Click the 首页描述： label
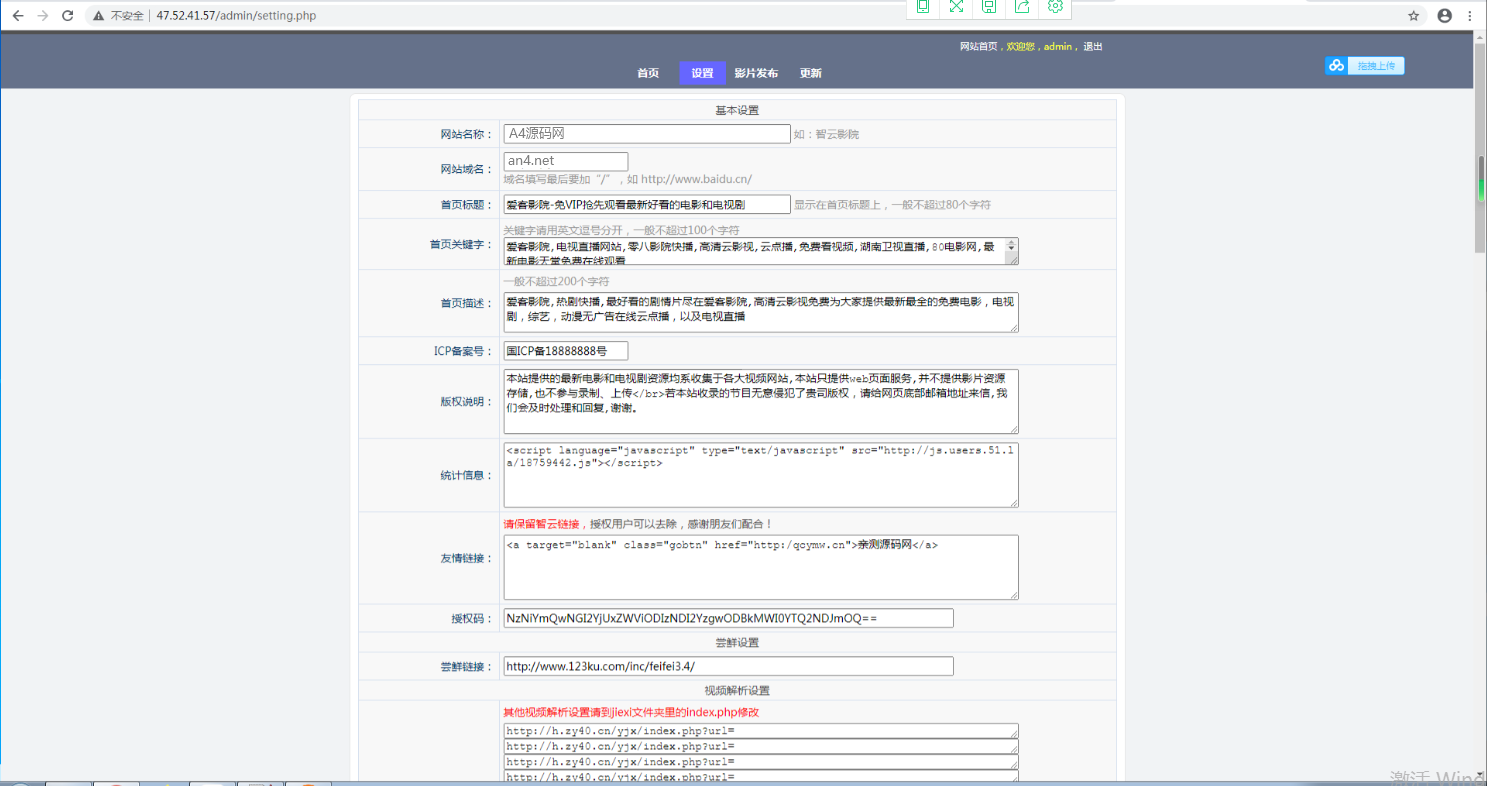This screenshot has height=786, width=1487. pos(466,303)
